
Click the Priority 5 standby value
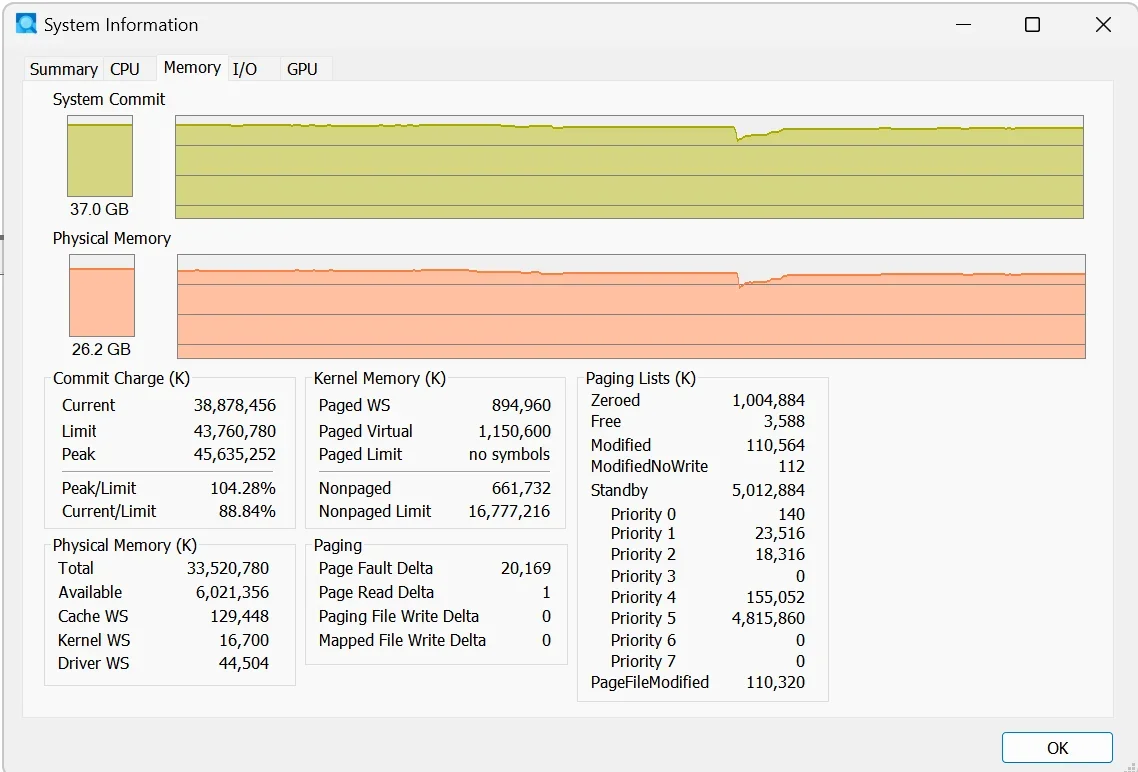coord(768,619)
